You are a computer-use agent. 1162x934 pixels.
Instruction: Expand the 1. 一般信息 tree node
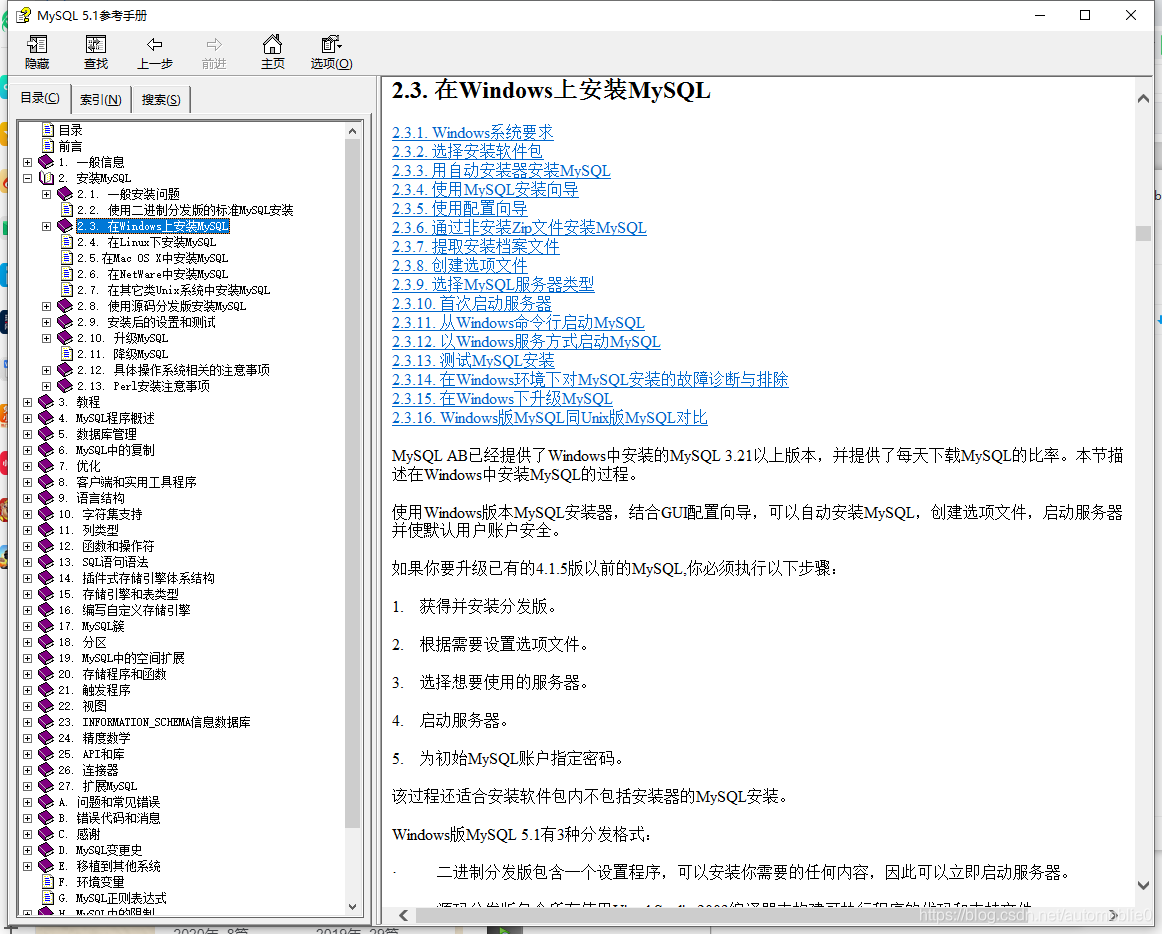tap(27, 162)
